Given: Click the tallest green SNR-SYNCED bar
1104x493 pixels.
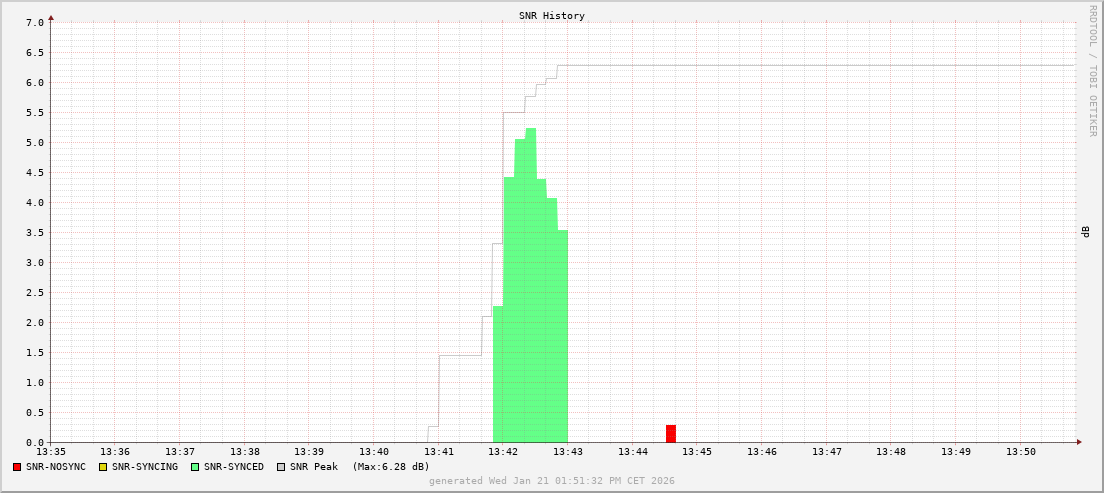Looking at the screenshot, I should [531, 280].
